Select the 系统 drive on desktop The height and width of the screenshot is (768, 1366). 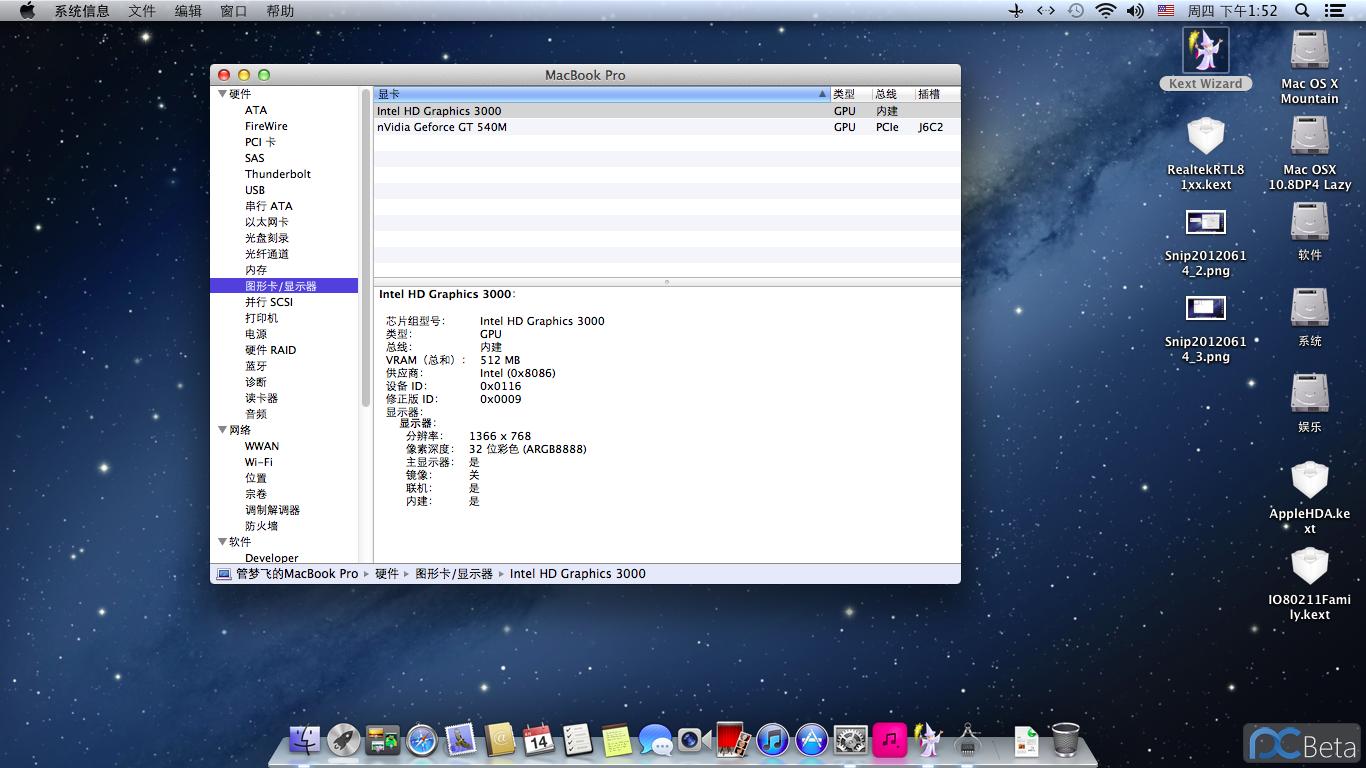(x=1310, y=308)
